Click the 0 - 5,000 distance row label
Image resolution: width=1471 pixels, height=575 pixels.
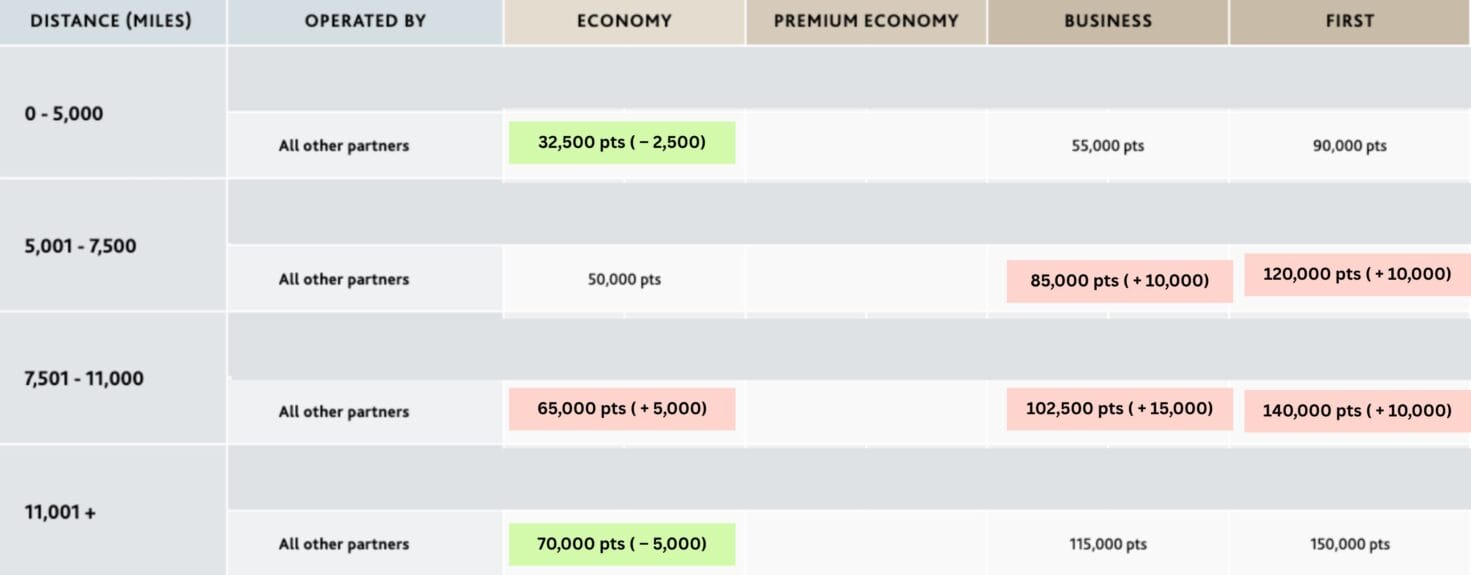[64, 114]
